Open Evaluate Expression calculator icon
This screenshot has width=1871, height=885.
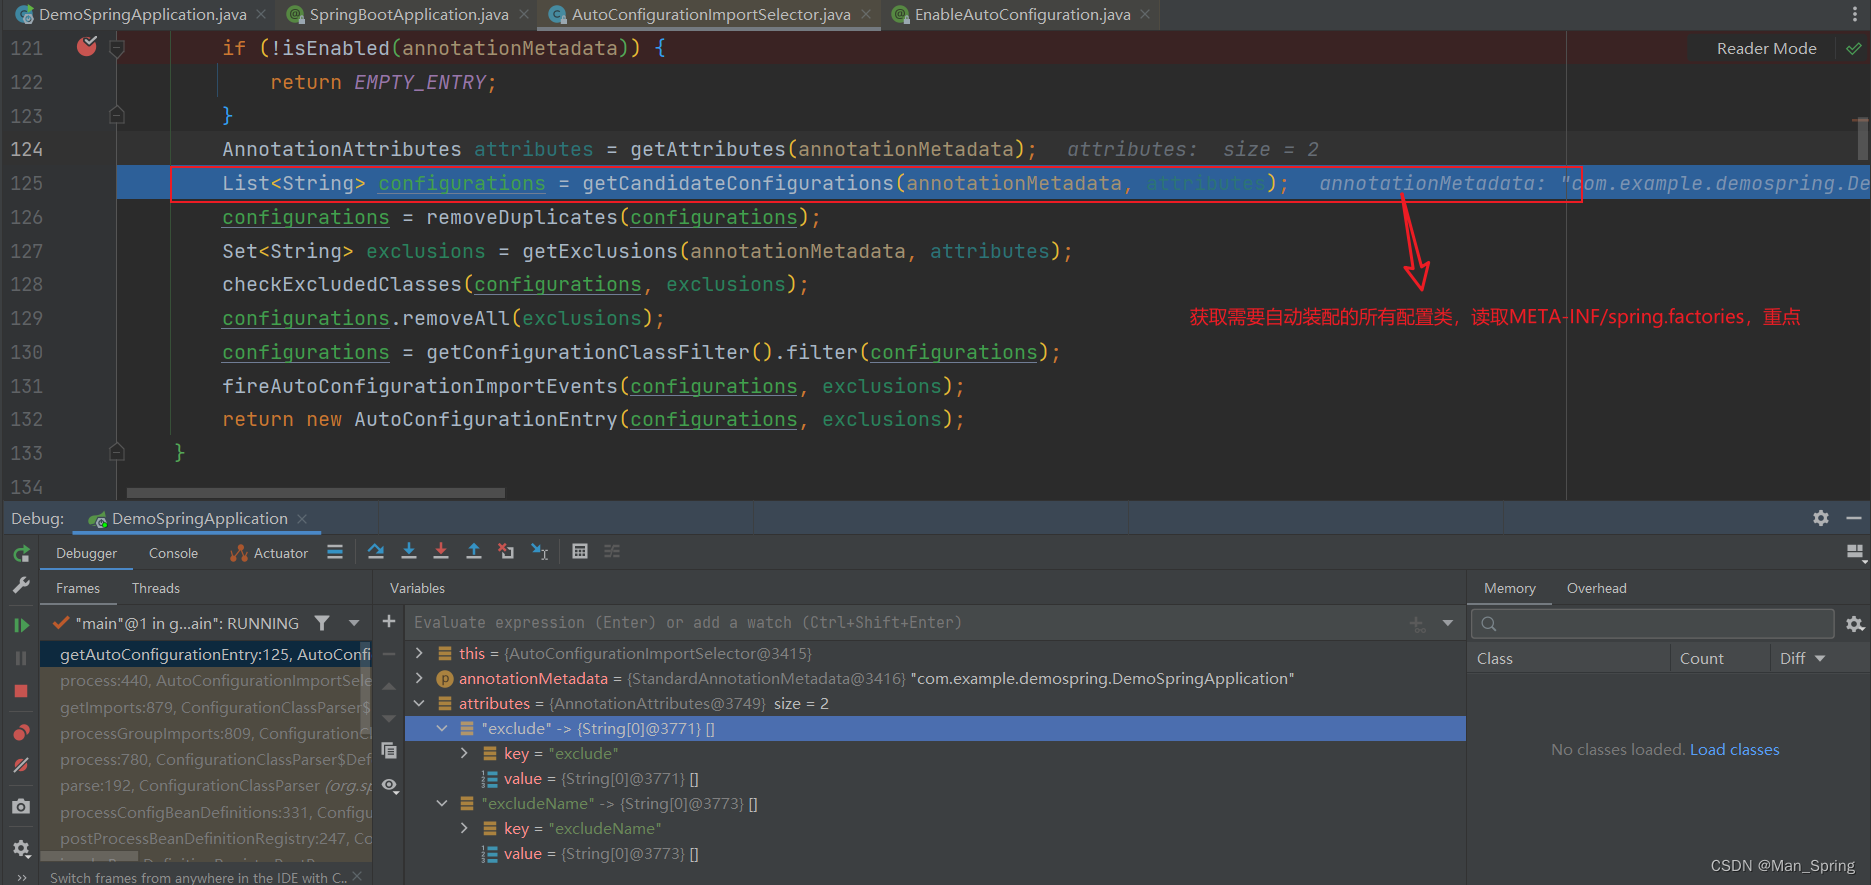pyautogui.click(x=580, y=552)
